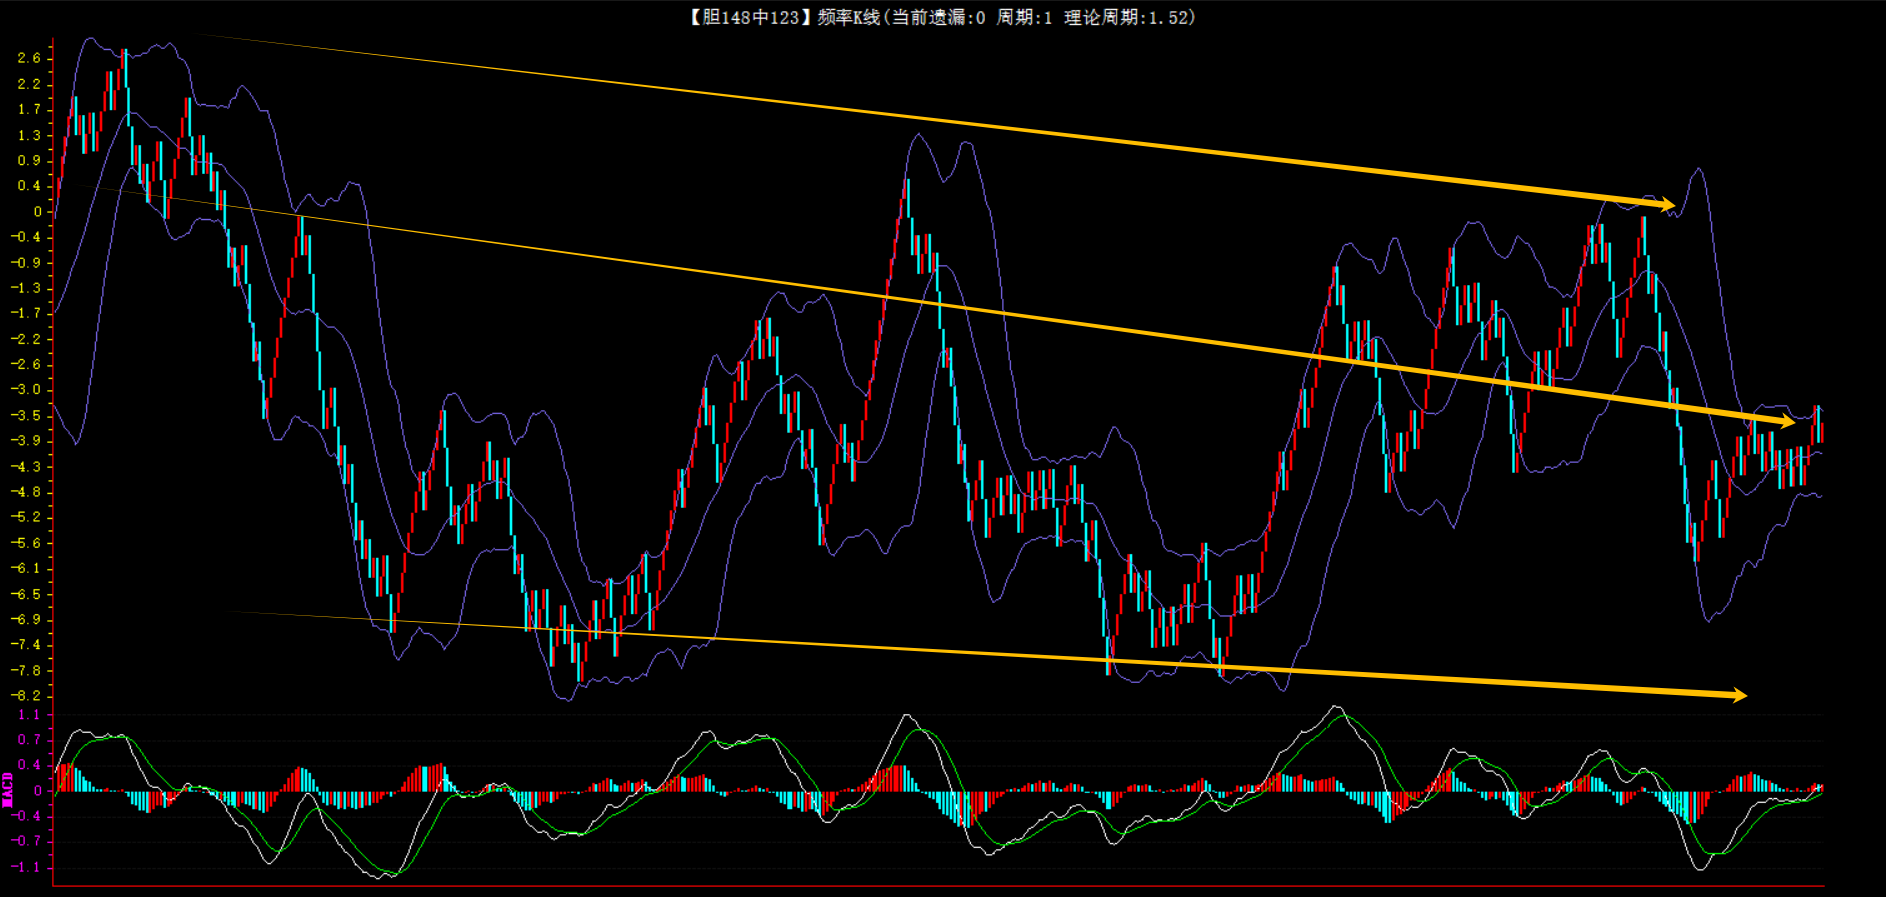Image resolution: width=1886 pixels, height=897 pixels.
Task: Click the 0.9 axis value
Action: (x=29, y=160)
